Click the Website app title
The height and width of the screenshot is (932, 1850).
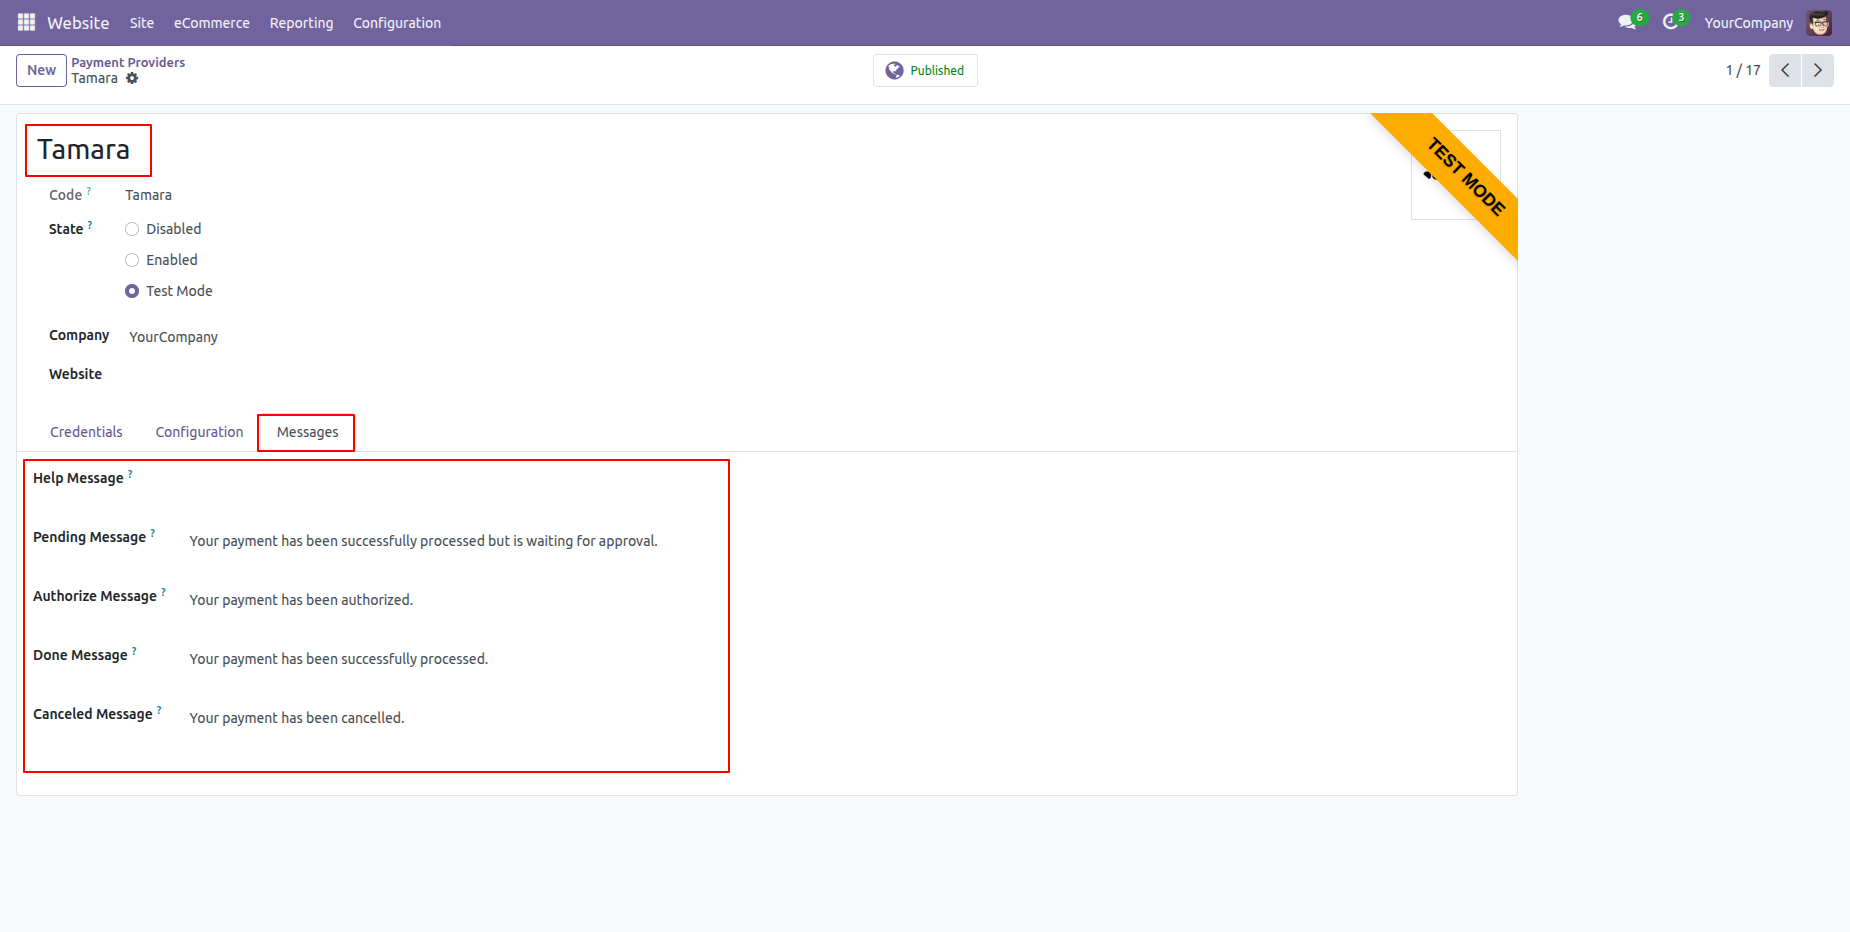point(78,22)
